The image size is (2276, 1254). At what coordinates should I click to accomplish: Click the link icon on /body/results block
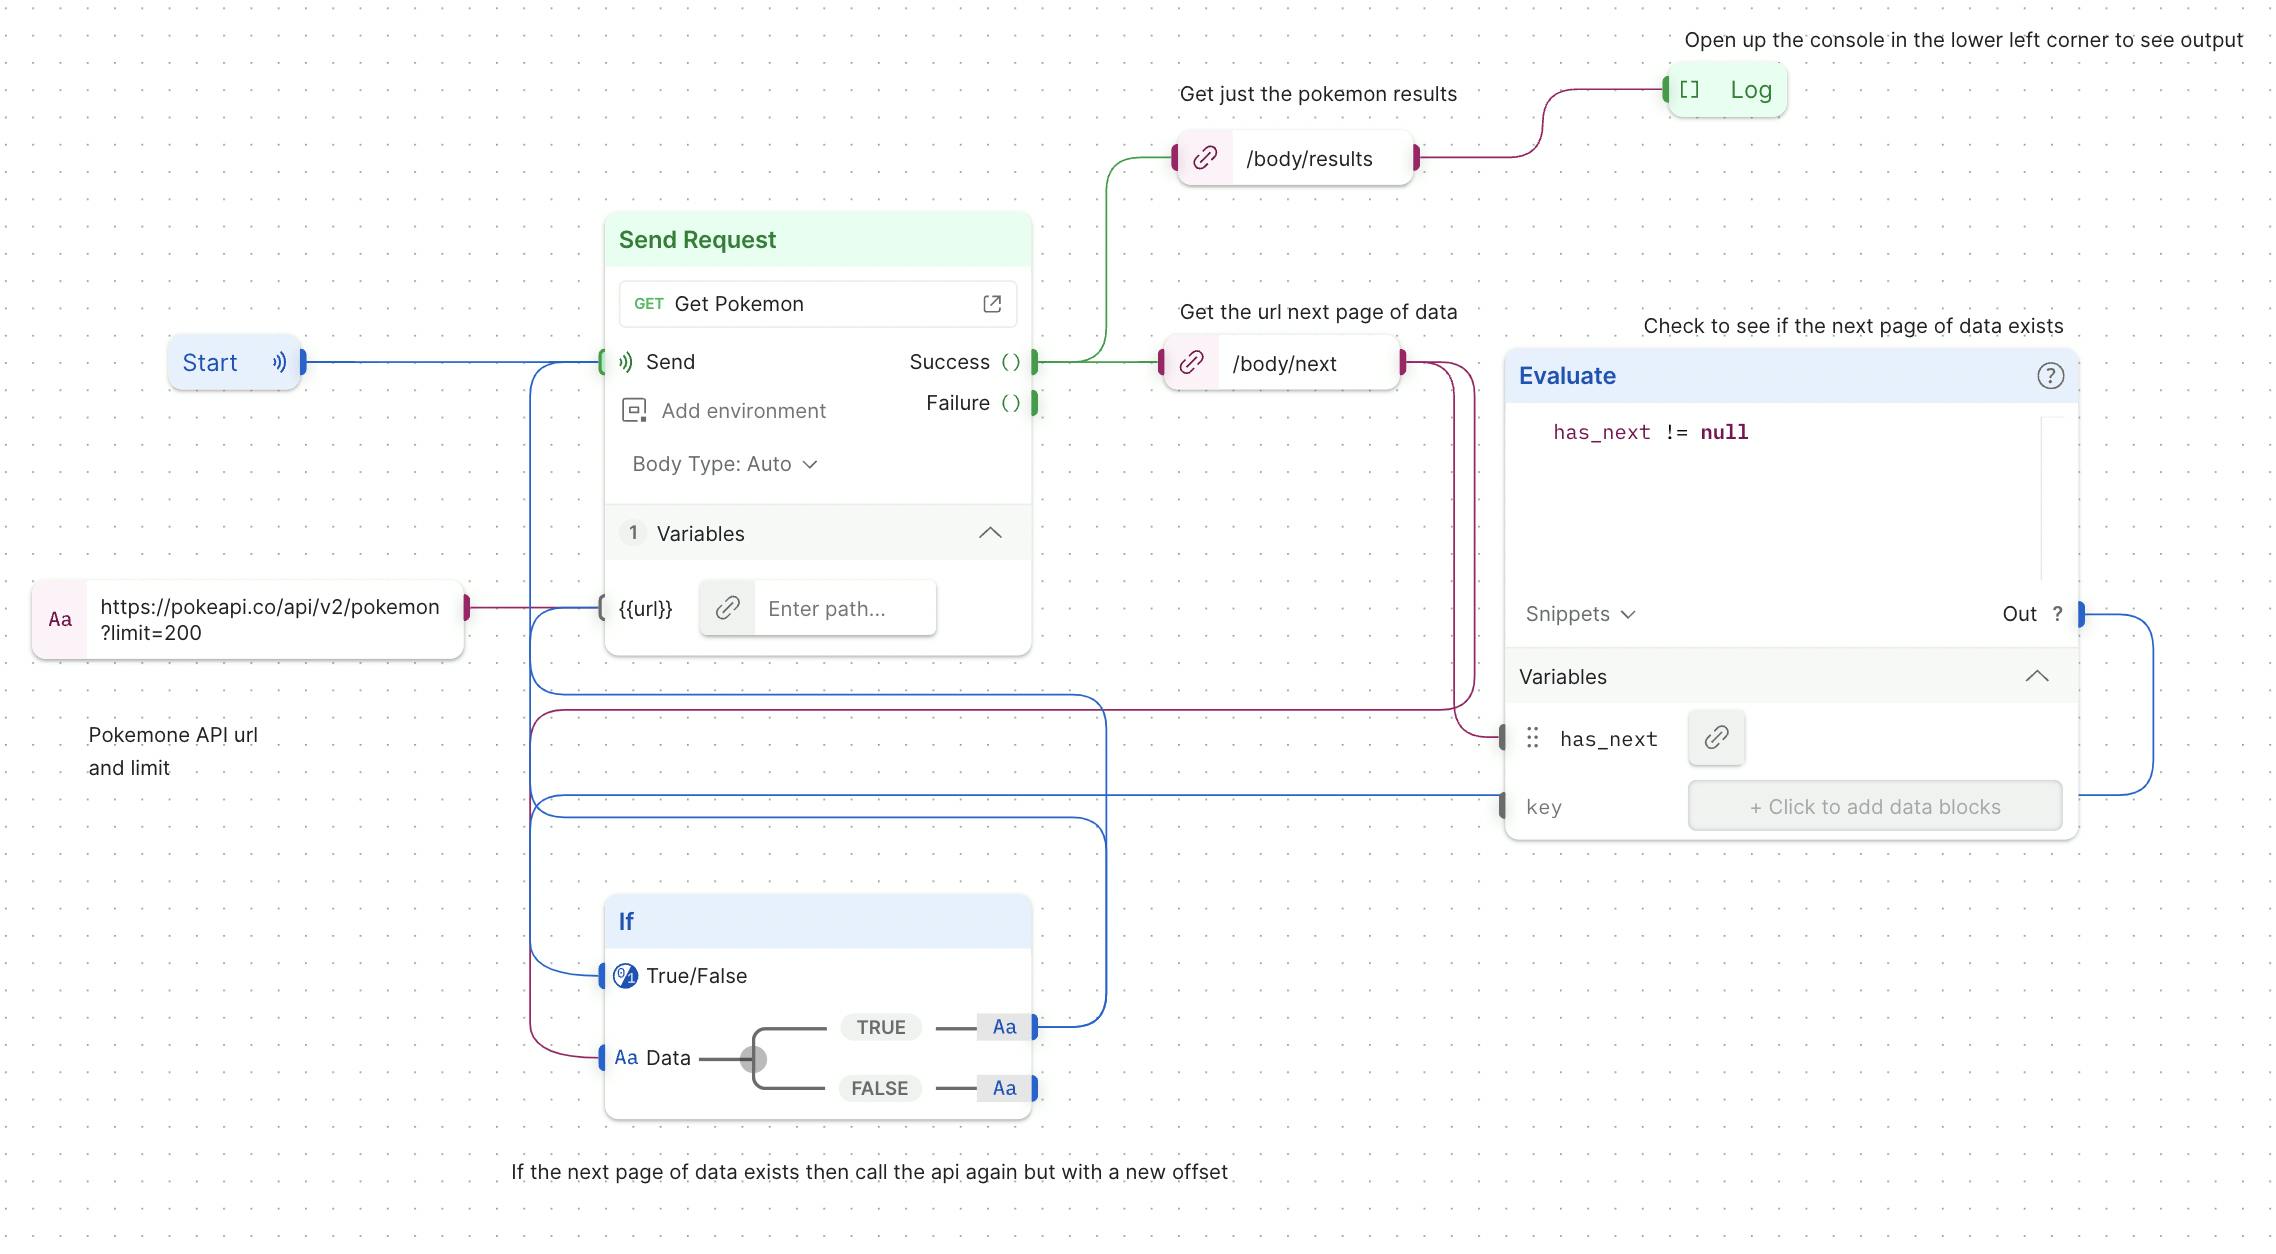tap(1205, 158)
